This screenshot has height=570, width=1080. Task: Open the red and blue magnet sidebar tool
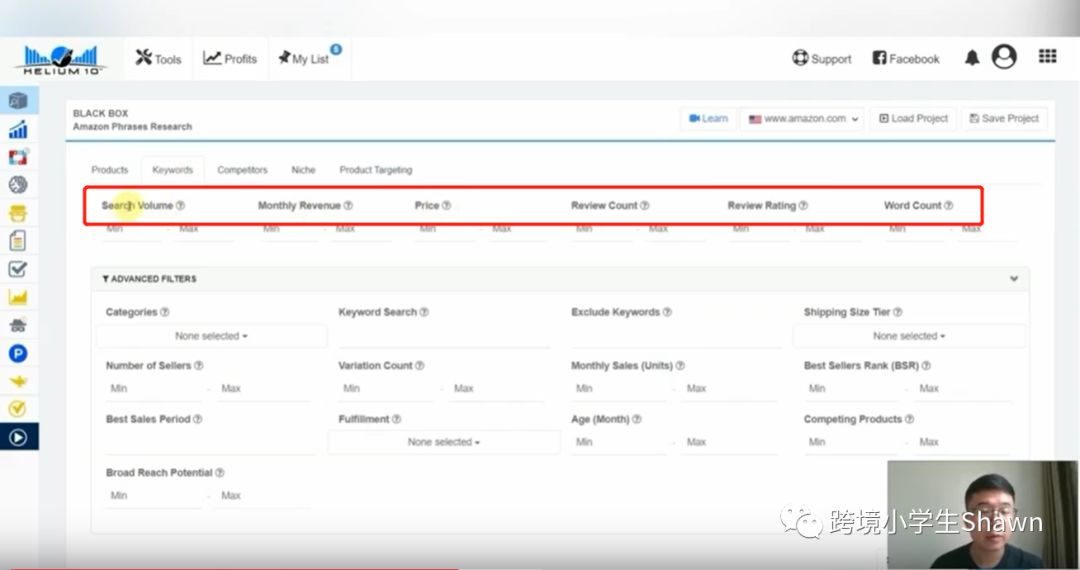click(18, 157)
